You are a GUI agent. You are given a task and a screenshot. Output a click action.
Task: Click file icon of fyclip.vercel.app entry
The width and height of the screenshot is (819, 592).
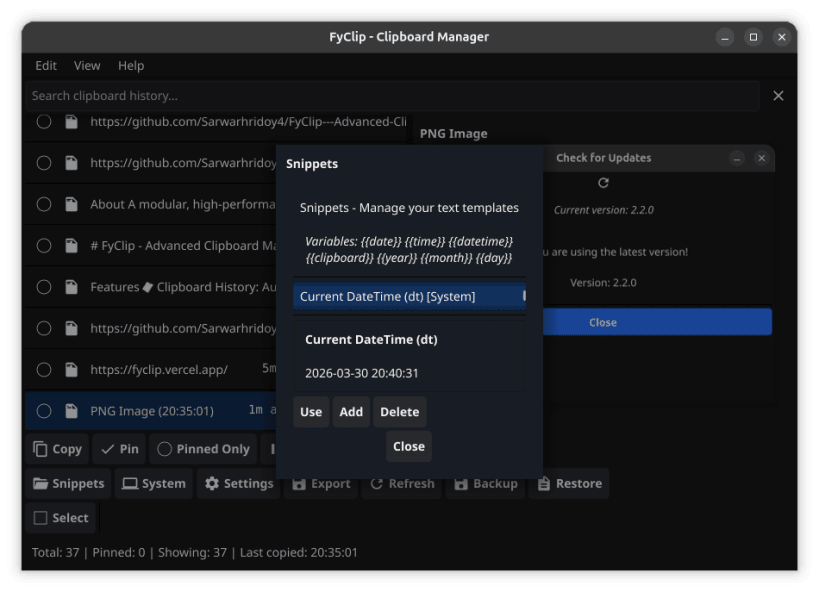coord(72,370)
